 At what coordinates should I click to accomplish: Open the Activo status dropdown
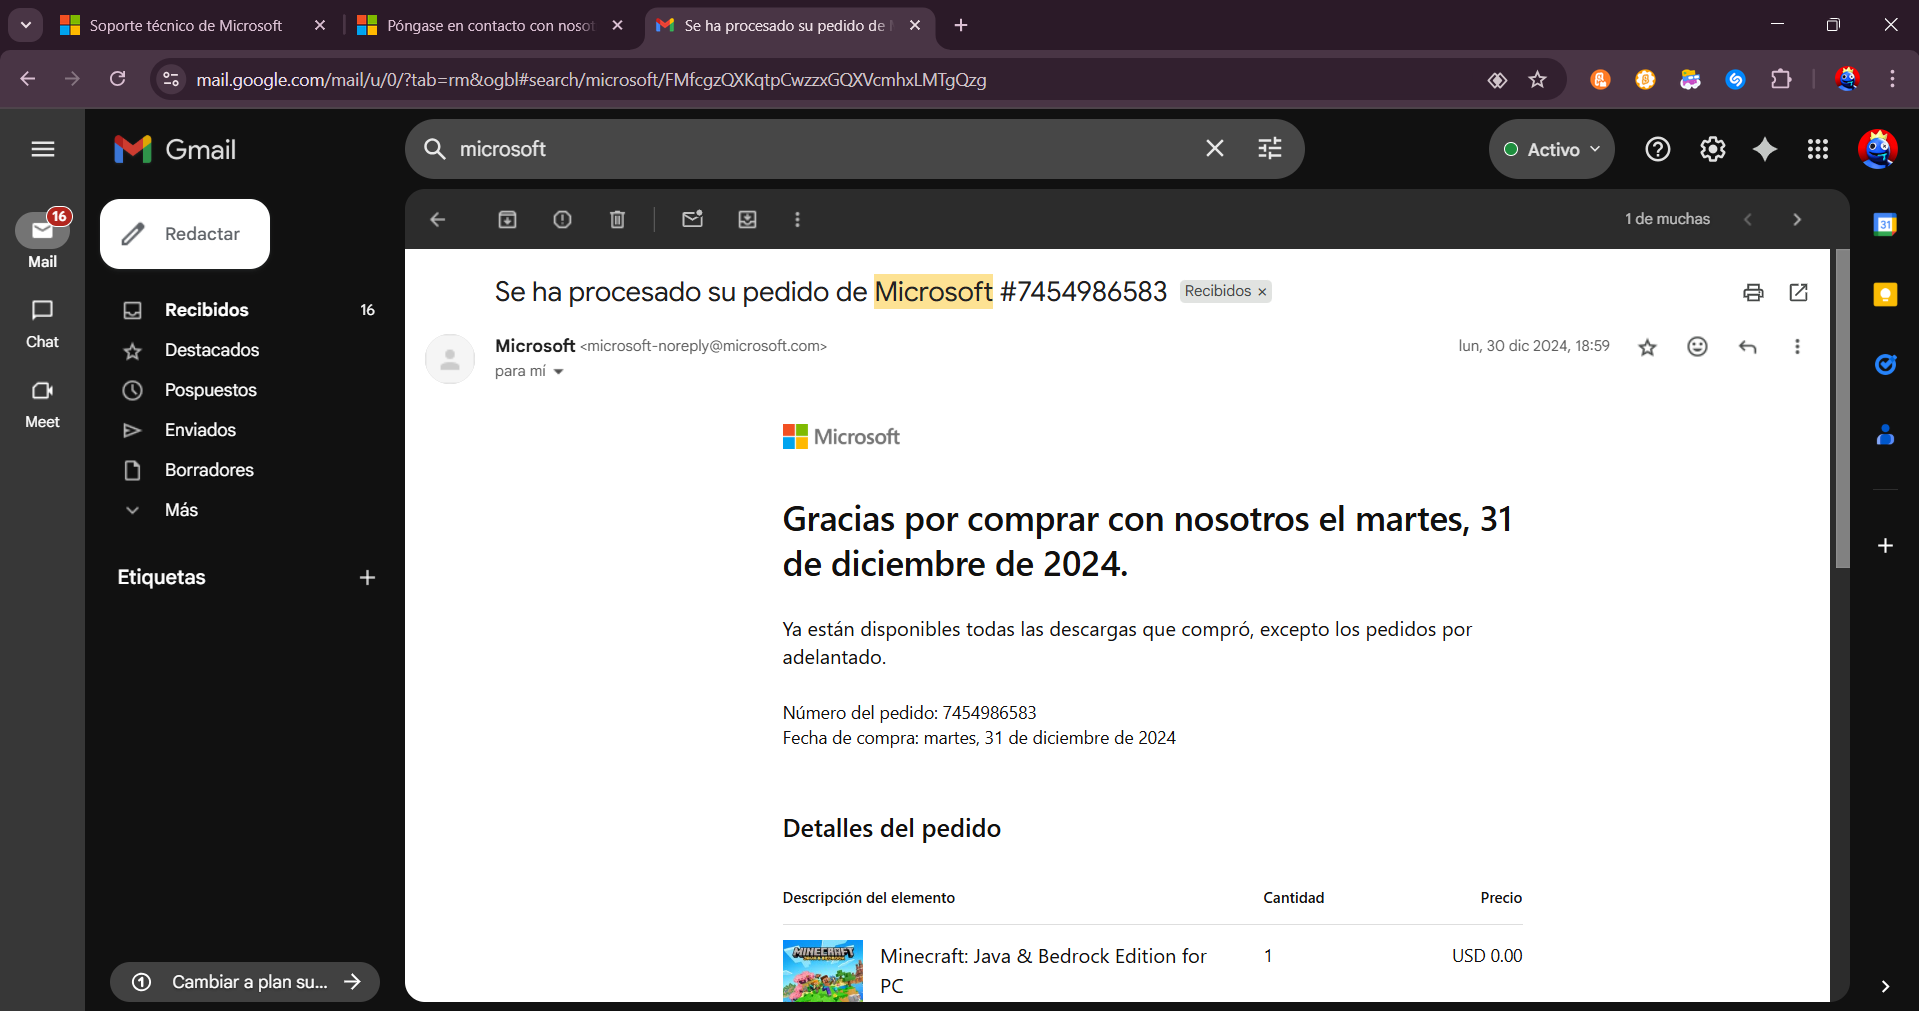click(x=1550, y=149)
